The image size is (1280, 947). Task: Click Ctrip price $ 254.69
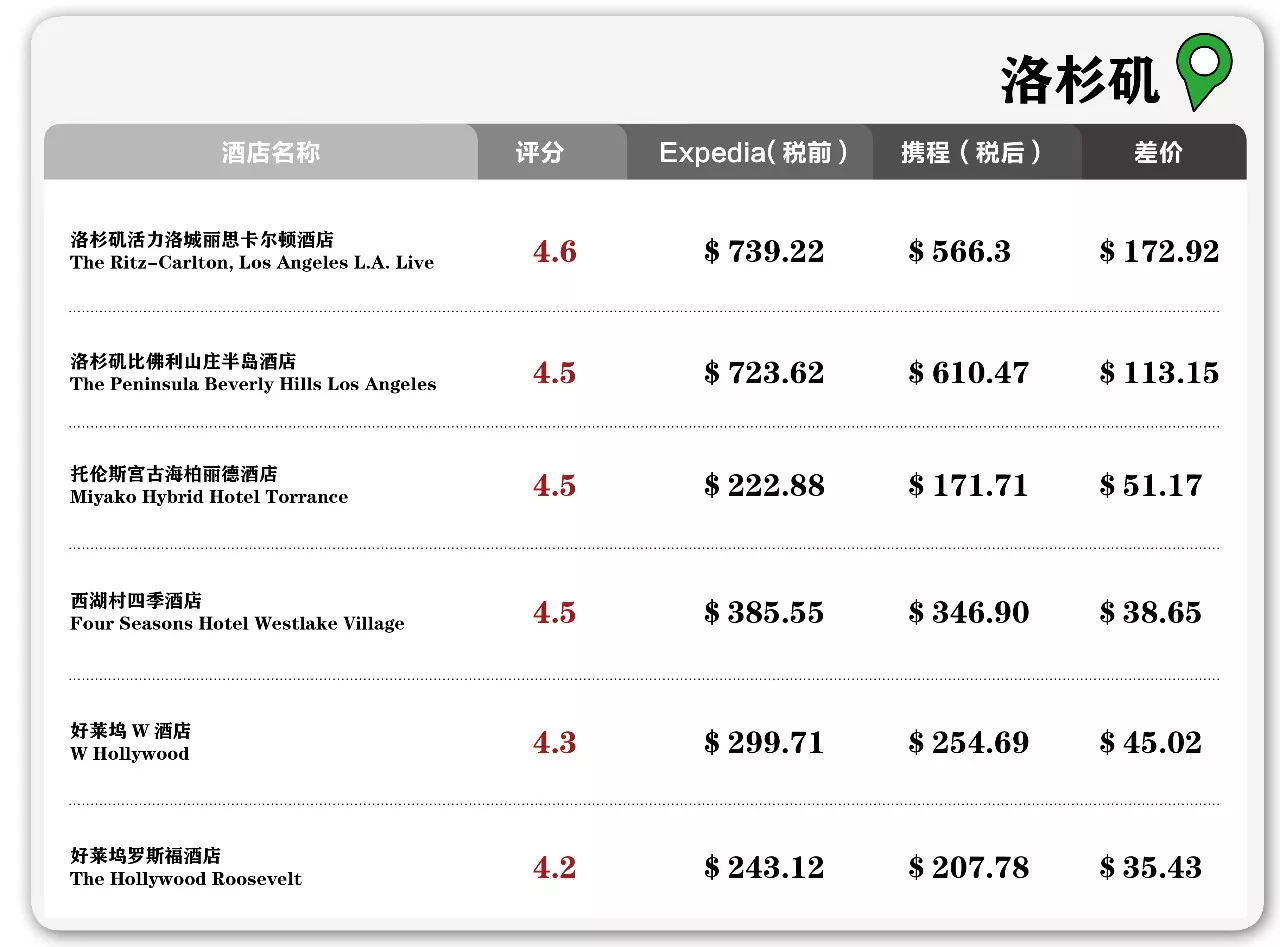pyautogui.click(x=969, y=743)
